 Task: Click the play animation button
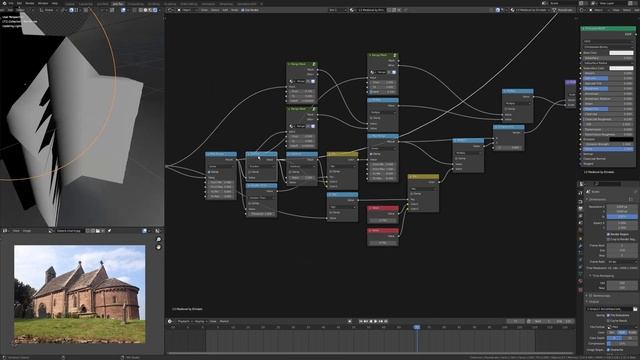tap(376, 321)
